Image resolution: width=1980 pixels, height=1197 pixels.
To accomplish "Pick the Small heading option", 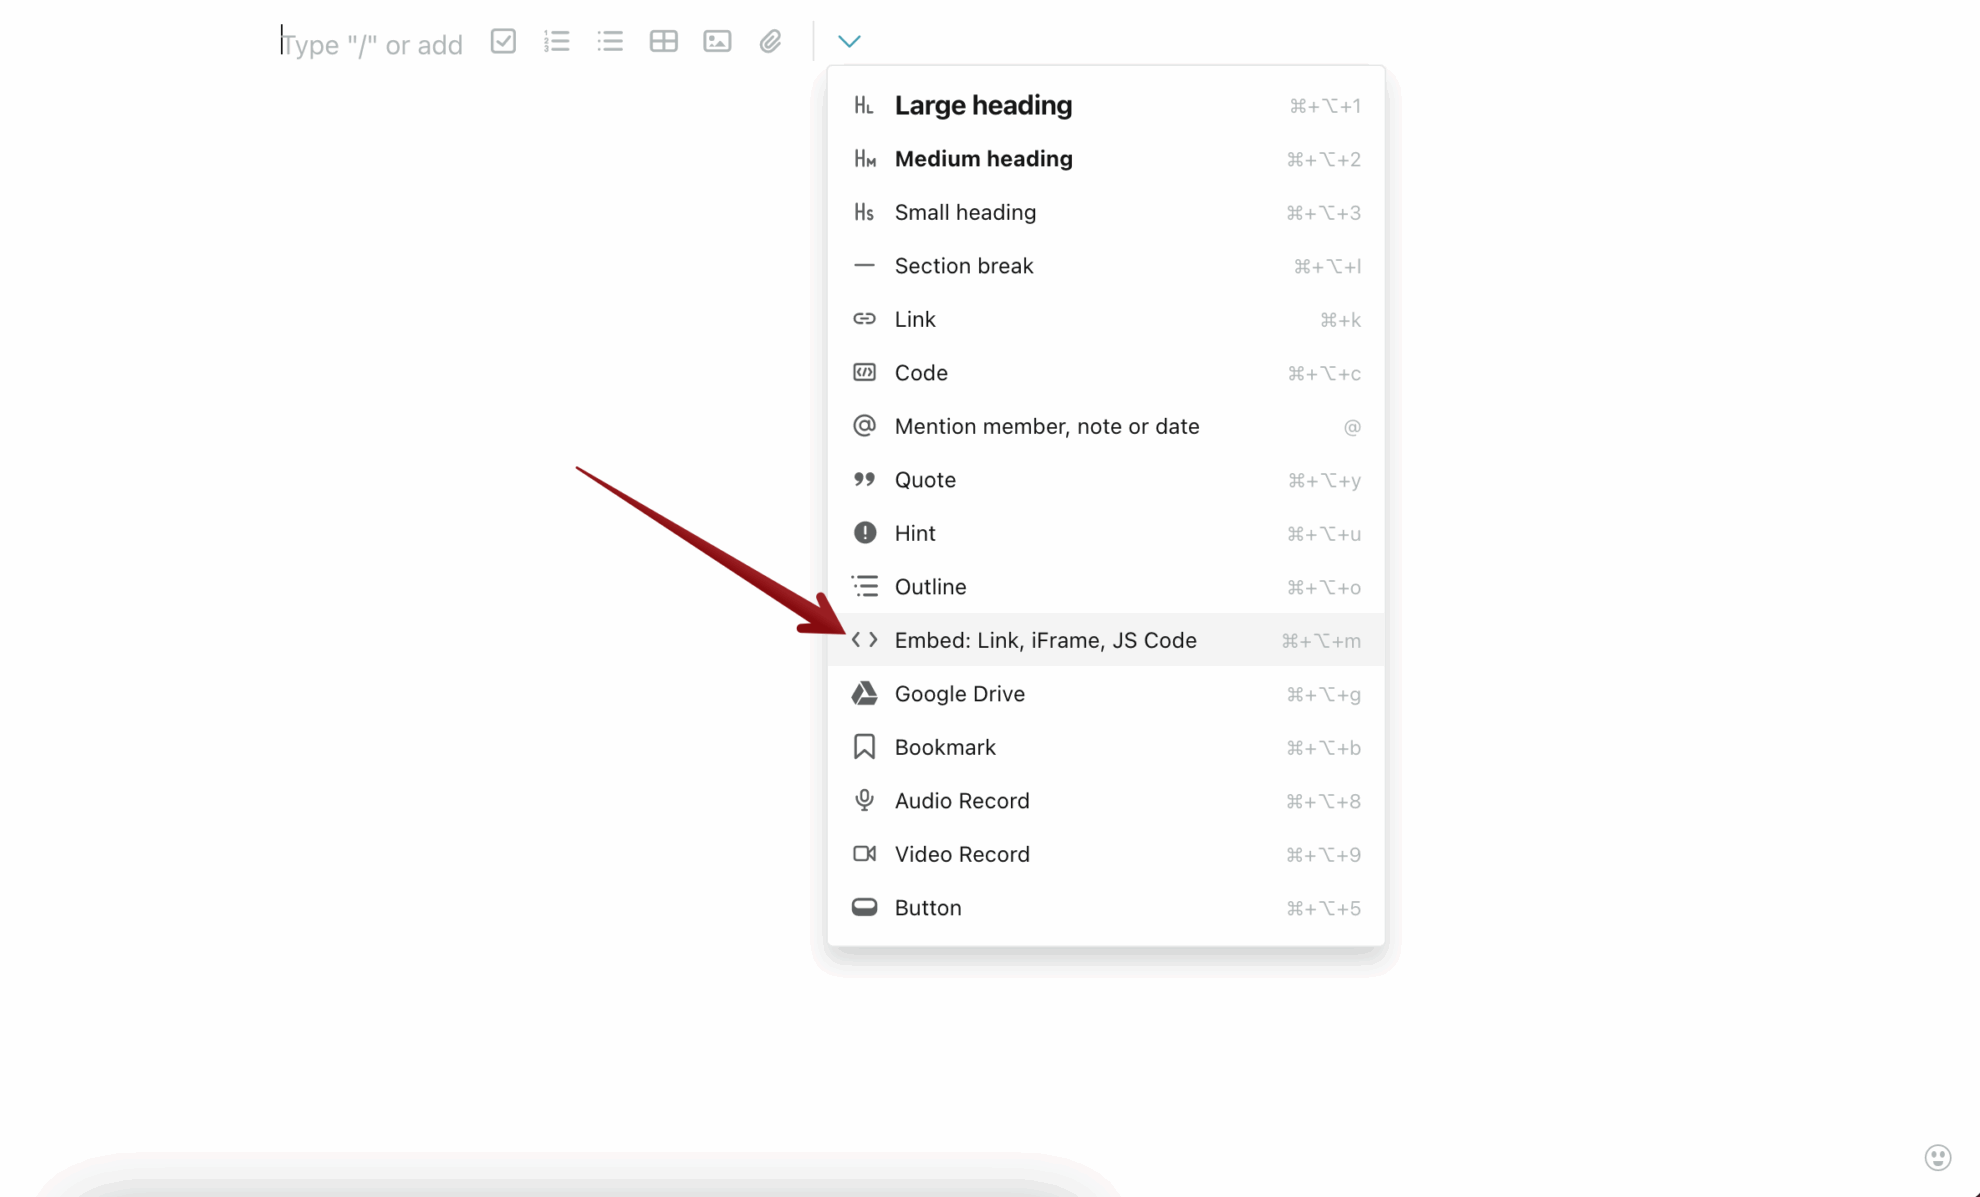I will (x=964, y=212).
